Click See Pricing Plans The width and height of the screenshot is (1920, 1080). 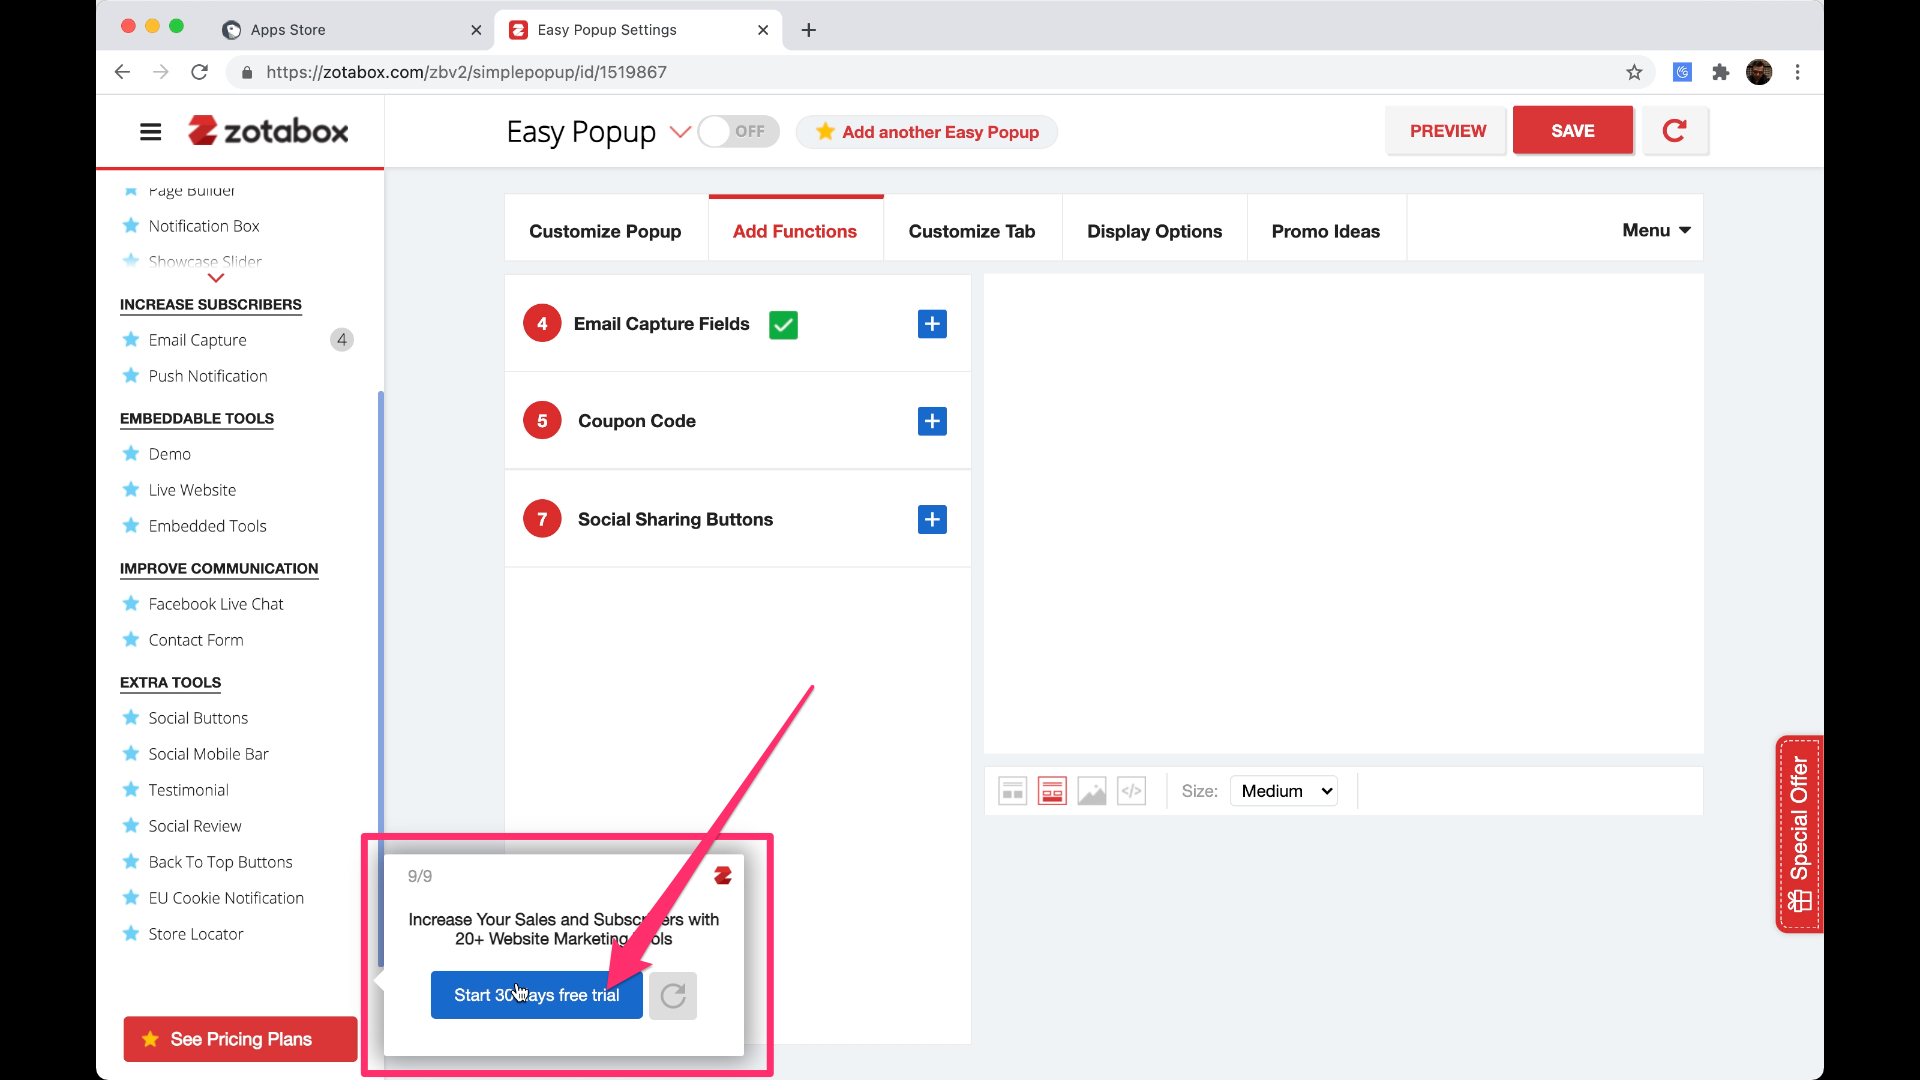[240, 1039]
